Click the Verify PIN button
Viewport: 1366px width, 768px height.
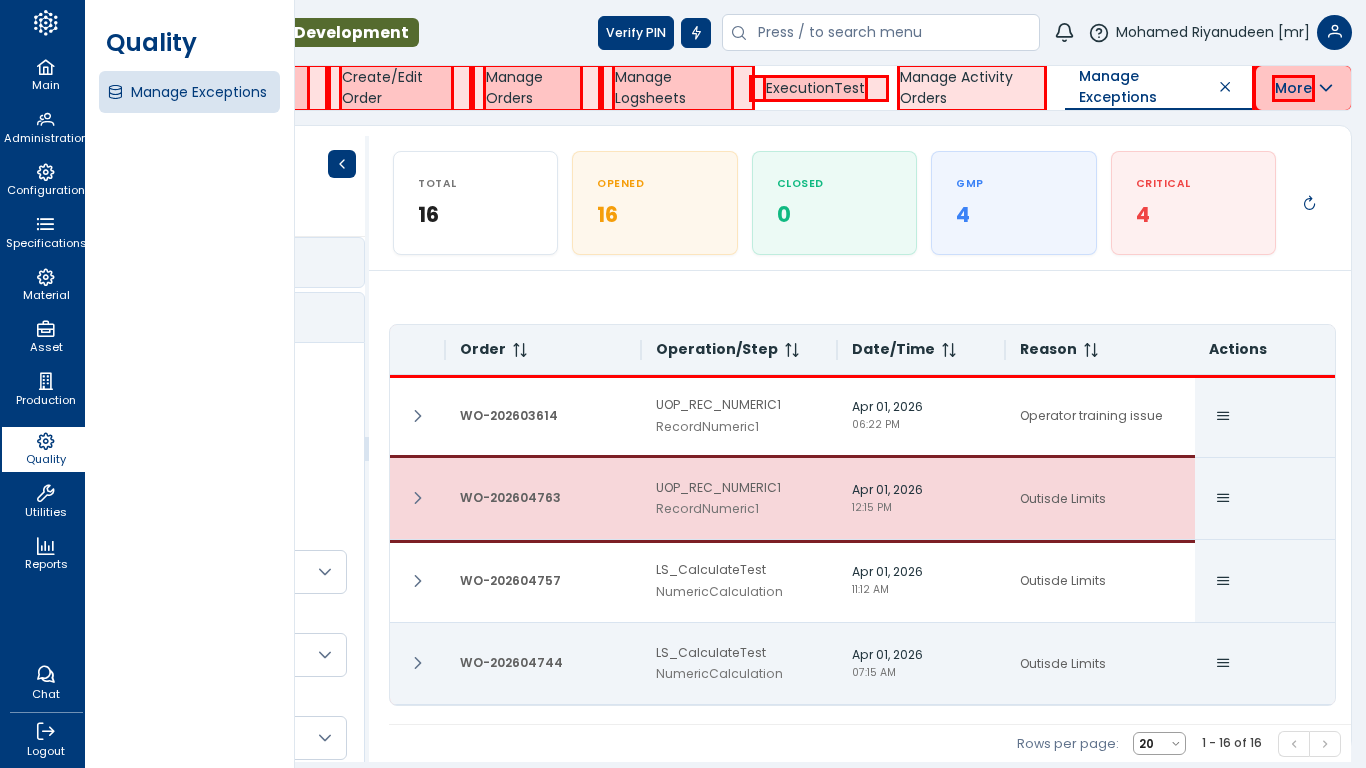tap(635, 33)
